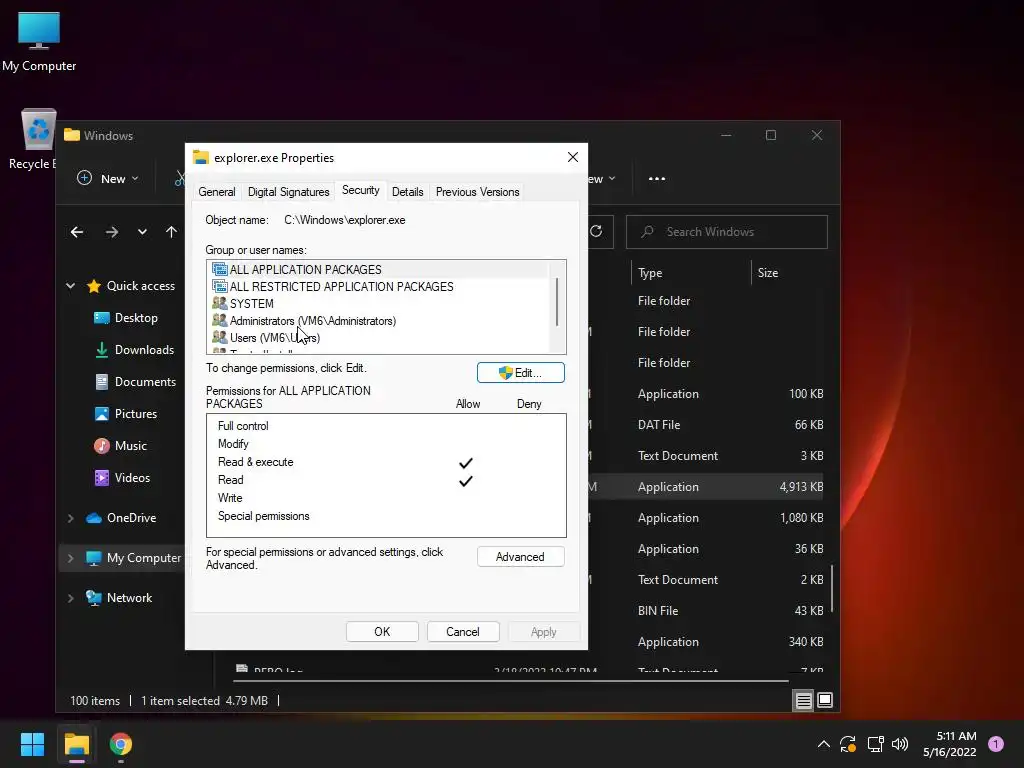Viewport: 1024px width, 768px height.
Task: Switch to the Digital Signatures tab
Action: (288, 192)
